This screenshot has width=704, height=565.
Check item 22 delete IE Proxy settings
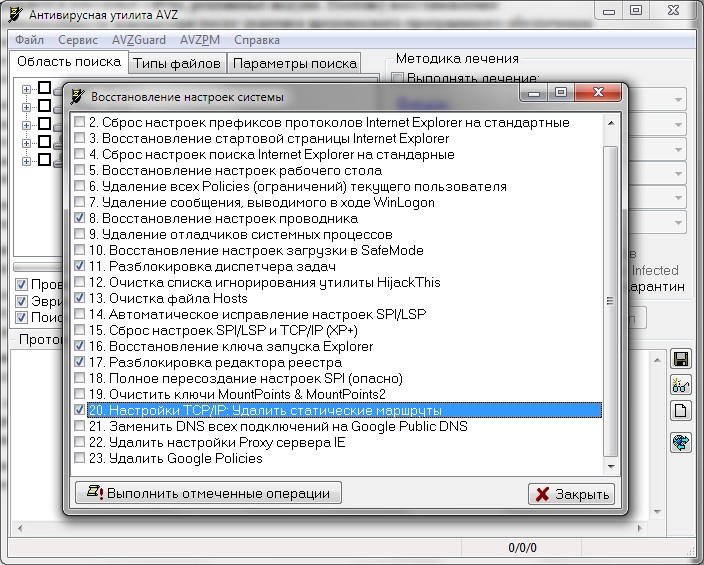[79, 442]
